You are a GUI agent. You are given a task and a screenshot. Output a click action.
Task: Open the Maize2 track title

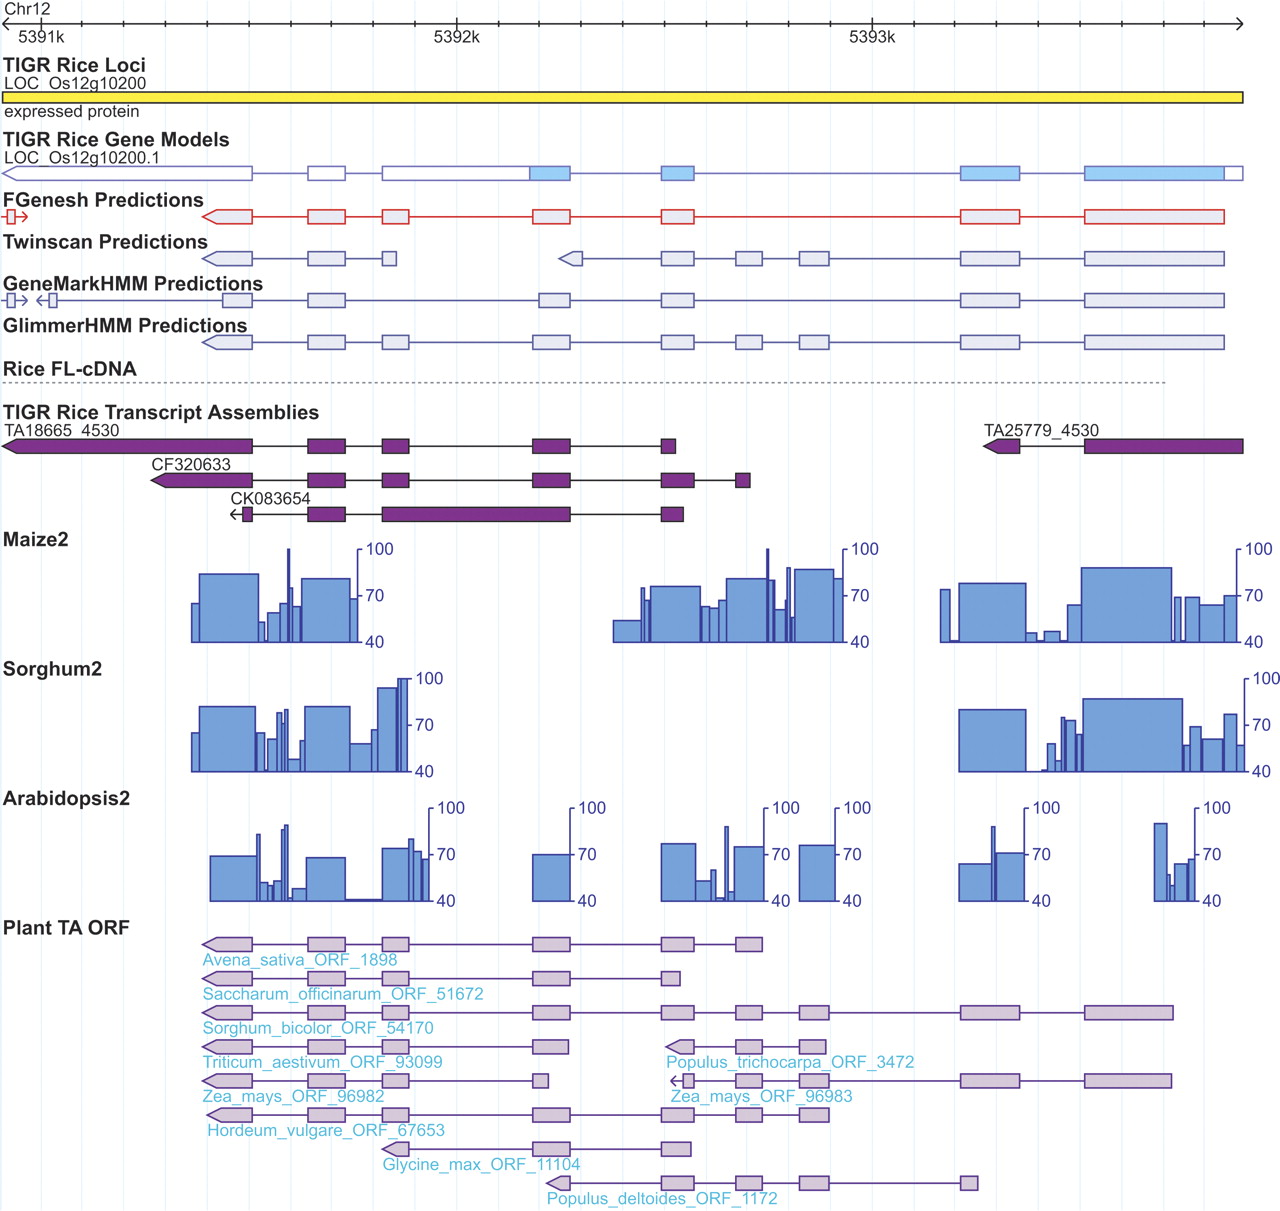pyautogui.click(x=36, y=540)
